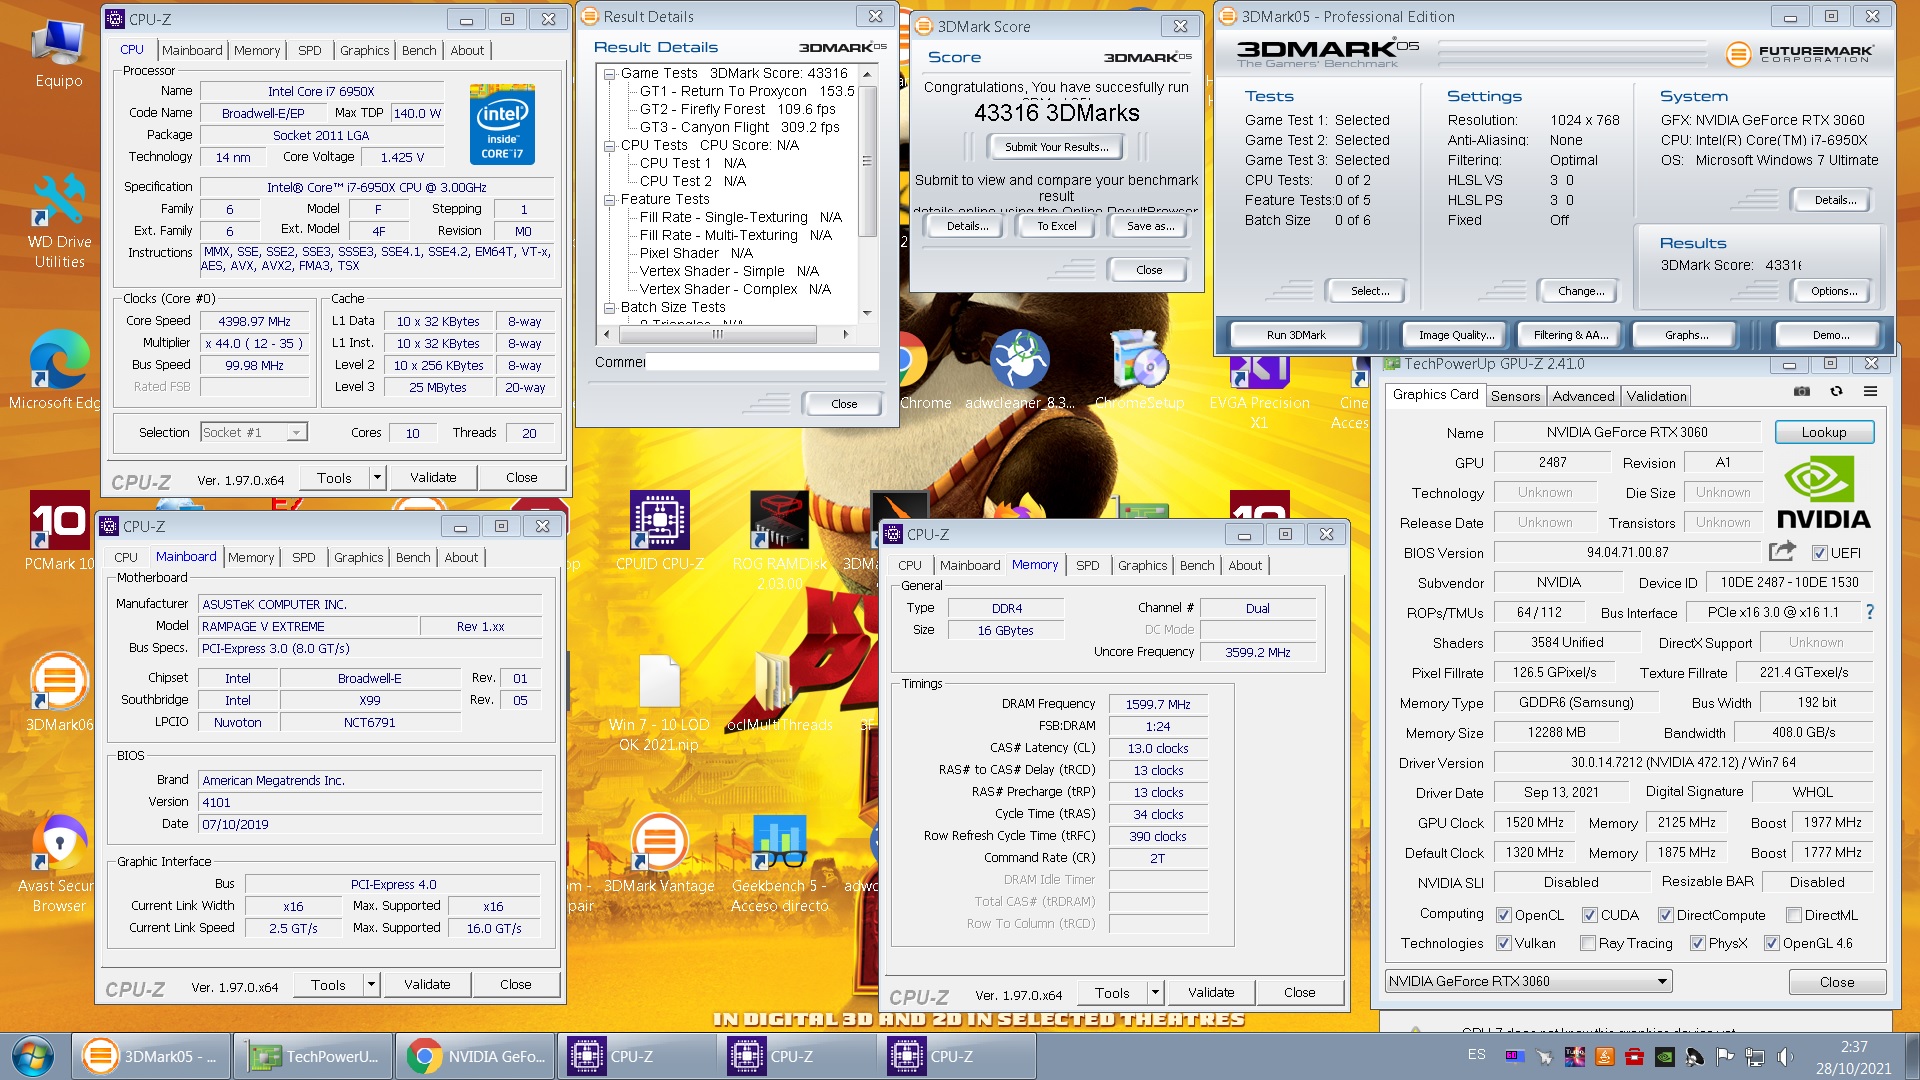This screenshot has width=1920, height=1080.
Task: Click the NVIDIA tray icon in system tray
Action: pos(1664,1056)
